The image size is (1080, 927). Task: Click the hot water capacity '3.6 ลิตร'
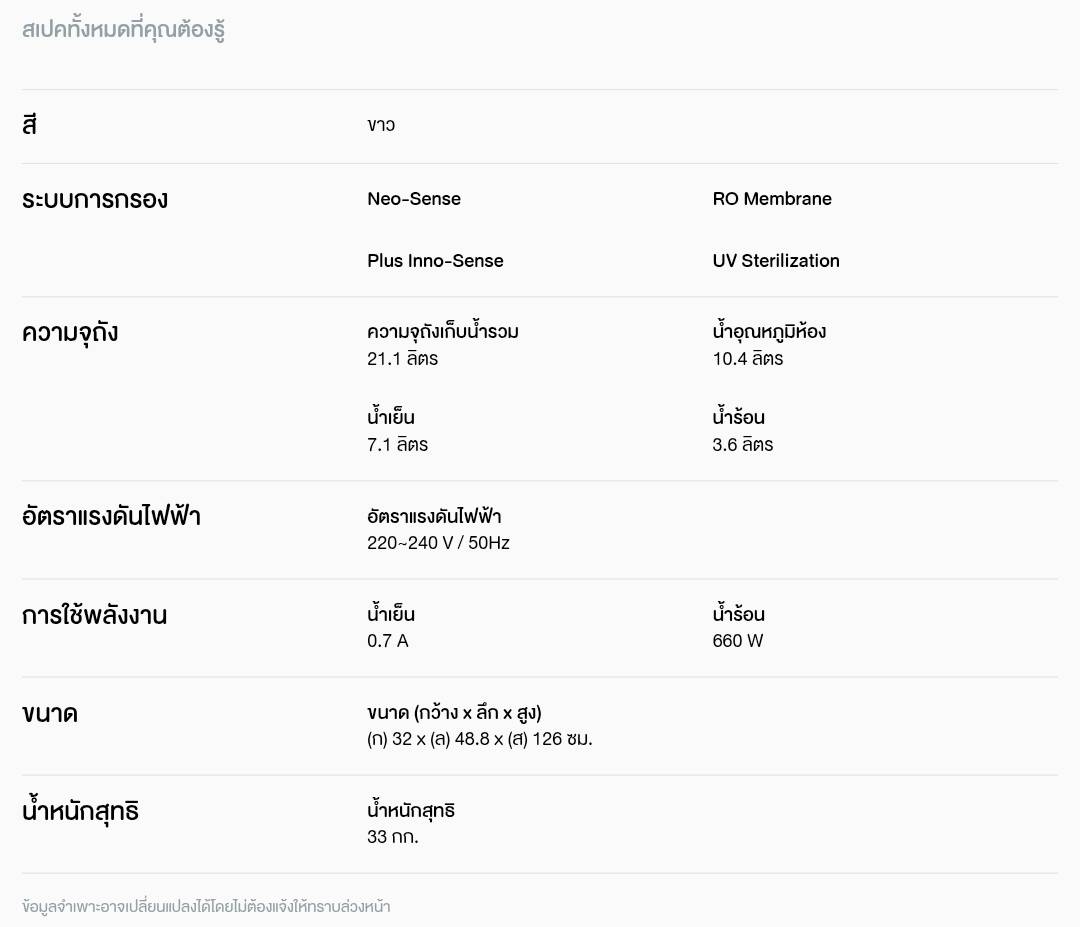tap(743, 444)
